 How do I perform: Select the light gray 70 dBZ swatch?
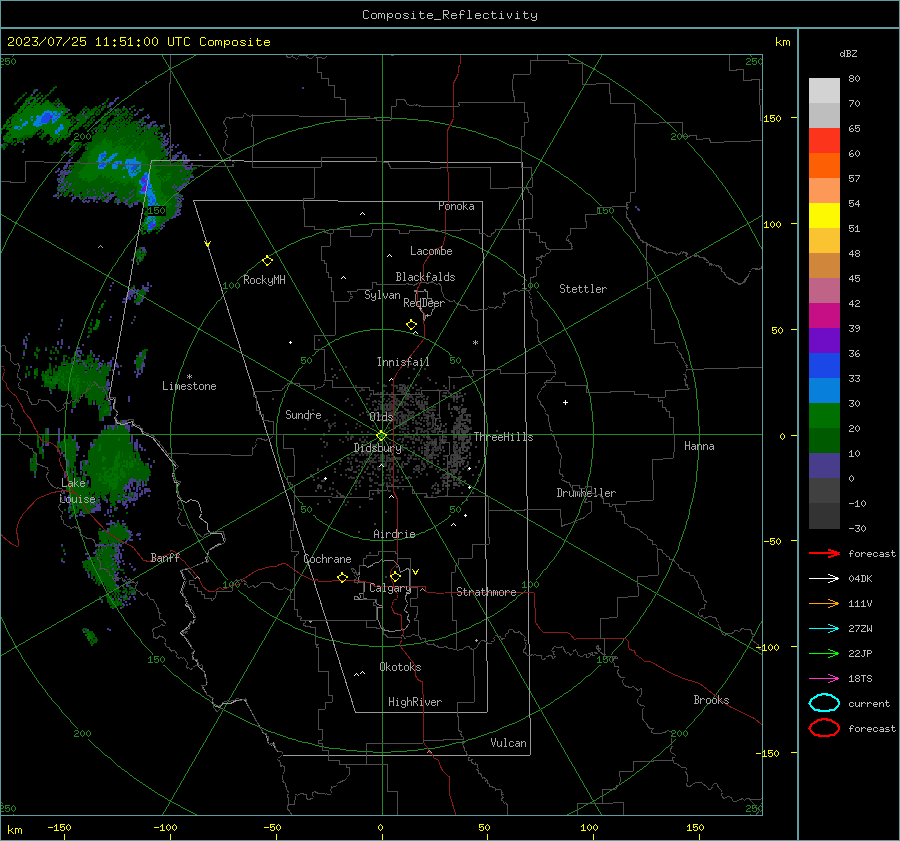(x=824, y=91)
